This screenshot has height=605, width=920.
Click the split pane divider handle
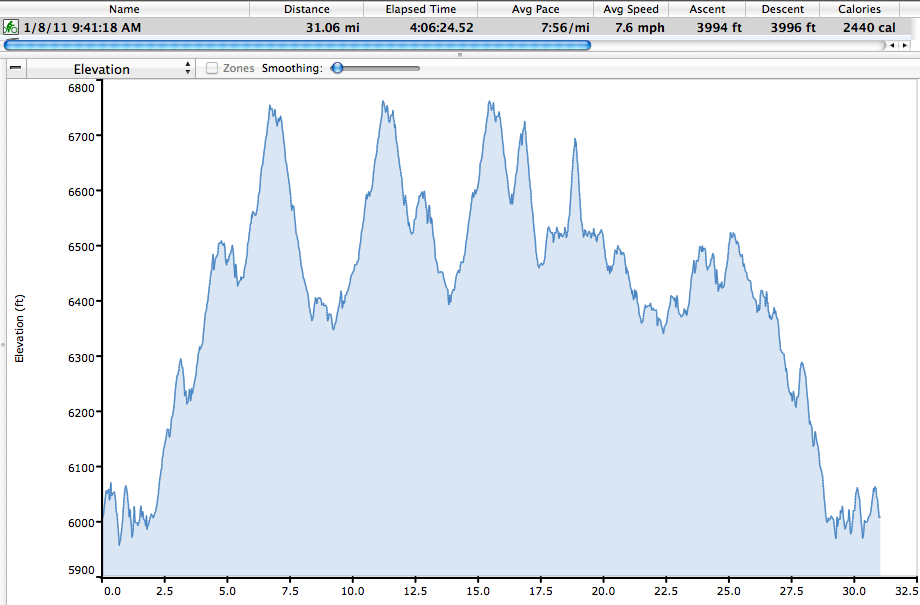(x=459, y=54)
